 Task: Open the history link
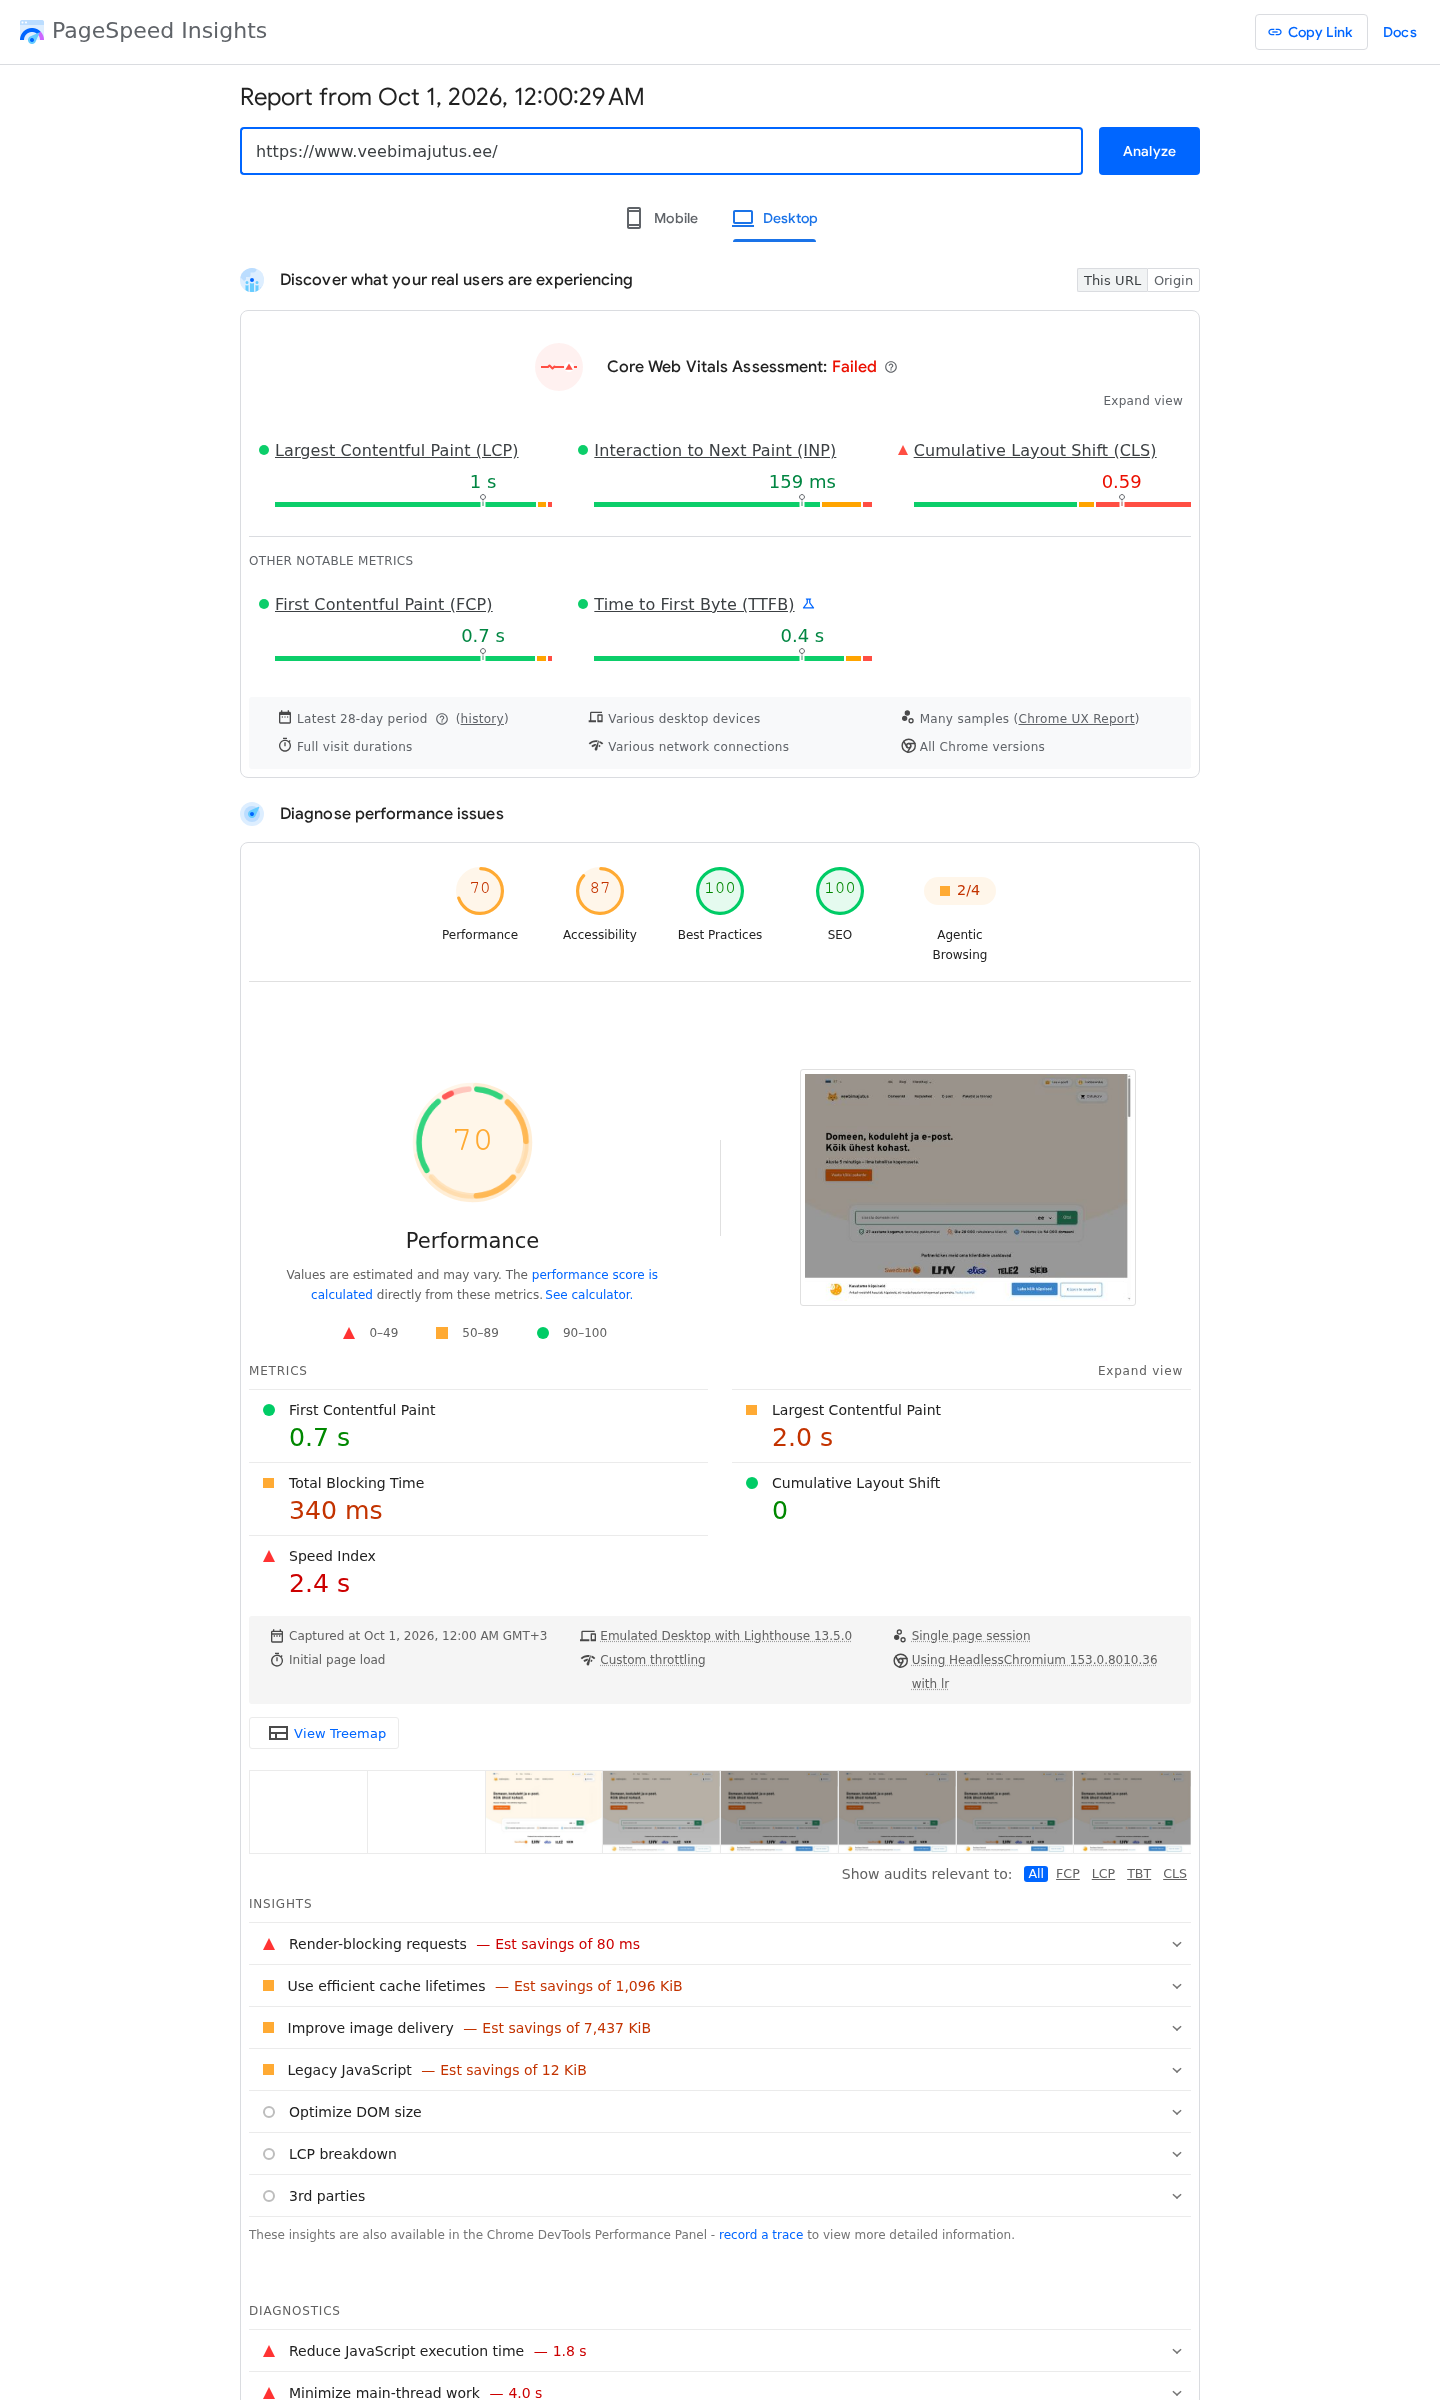tap(482, 719)
